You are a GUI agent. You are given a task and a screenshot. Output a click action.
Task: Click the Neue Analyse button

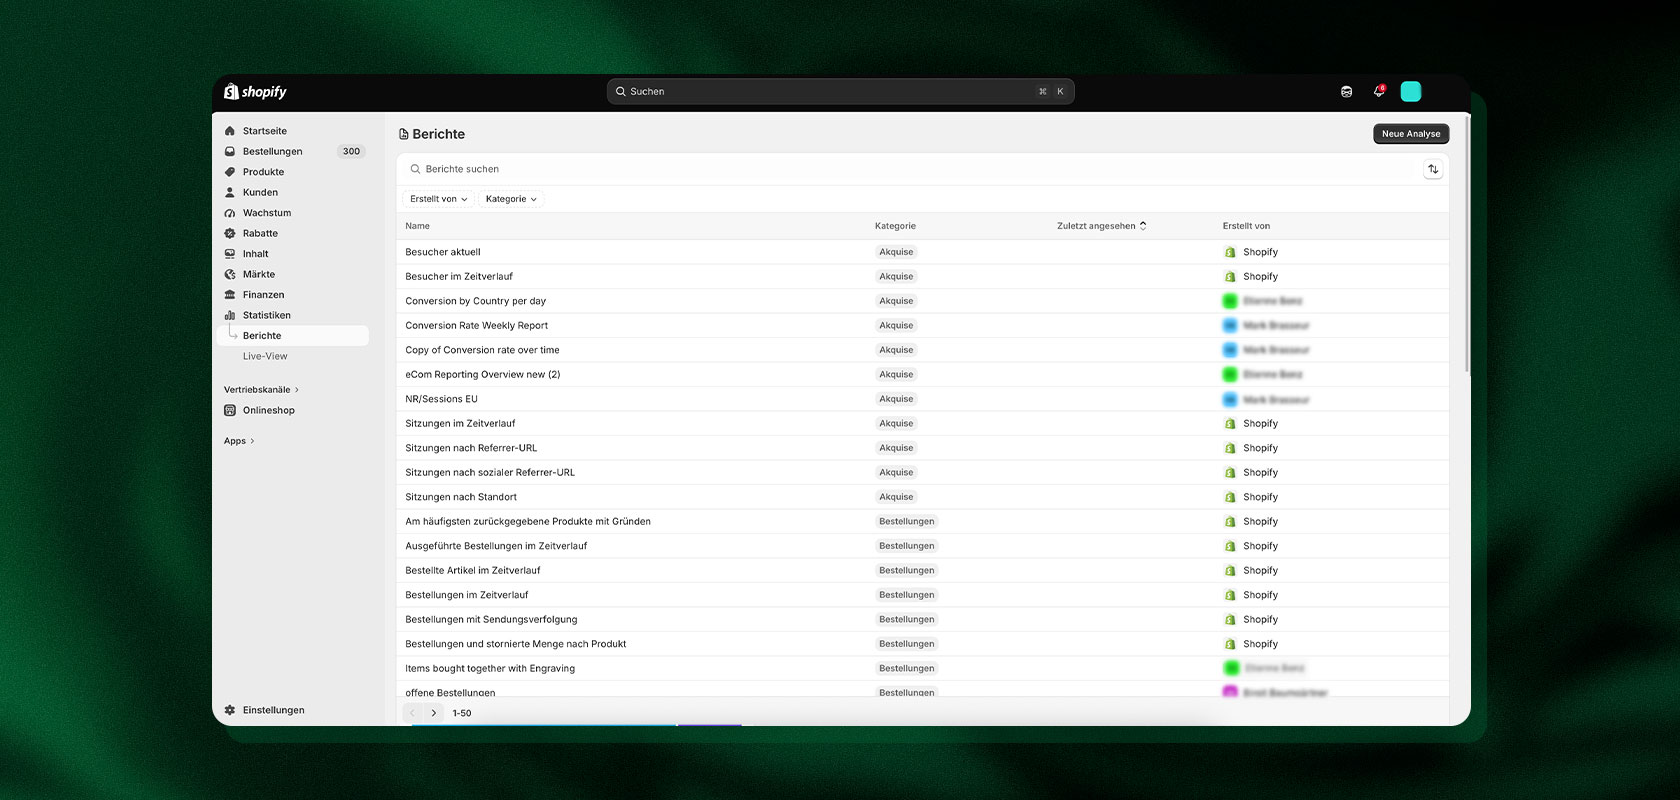point(1411,134)
